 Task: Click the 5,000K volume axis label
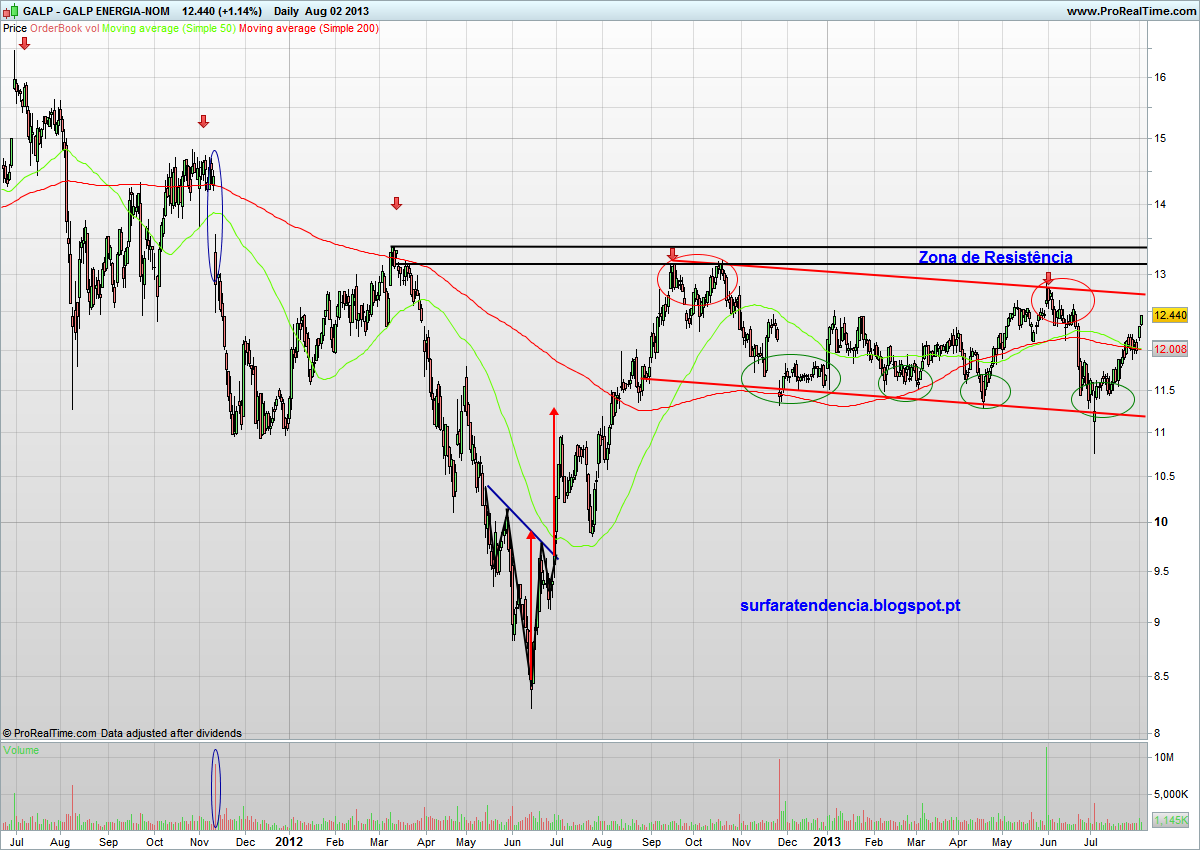click(x=1170, y=795)
